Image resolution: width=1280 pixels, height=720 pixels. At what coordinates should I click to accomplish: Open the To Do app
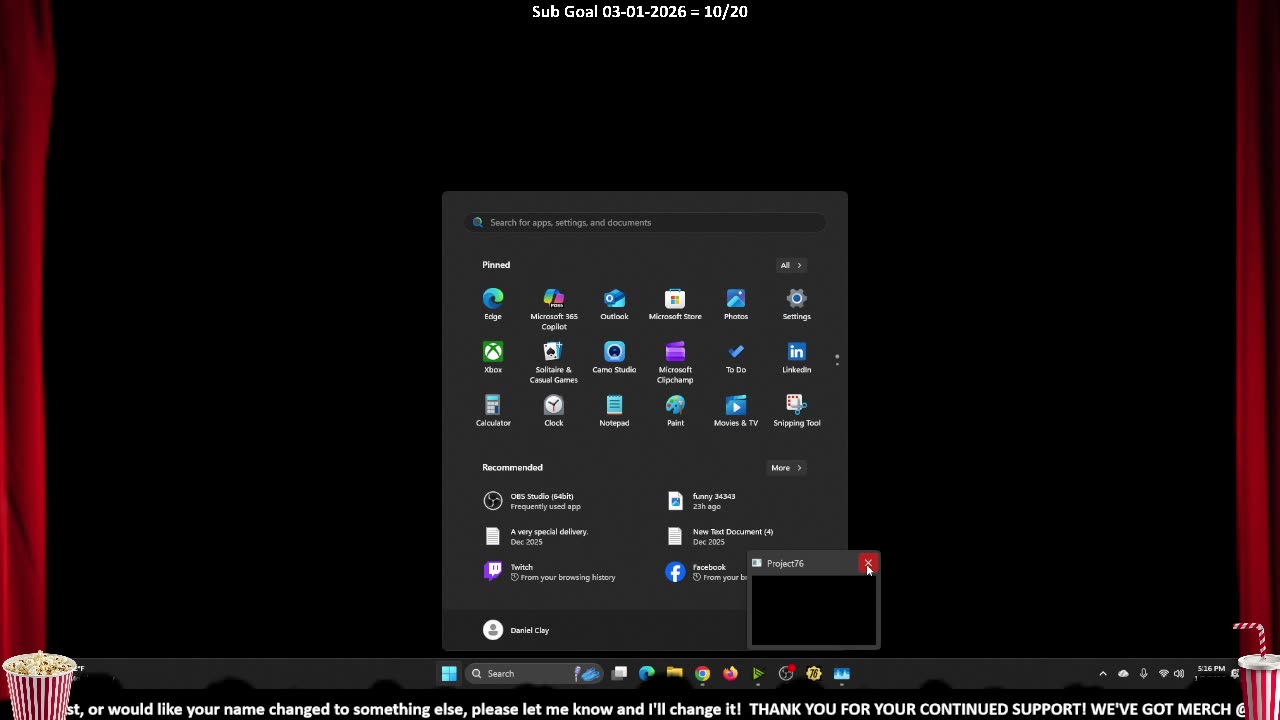[736, 357]
